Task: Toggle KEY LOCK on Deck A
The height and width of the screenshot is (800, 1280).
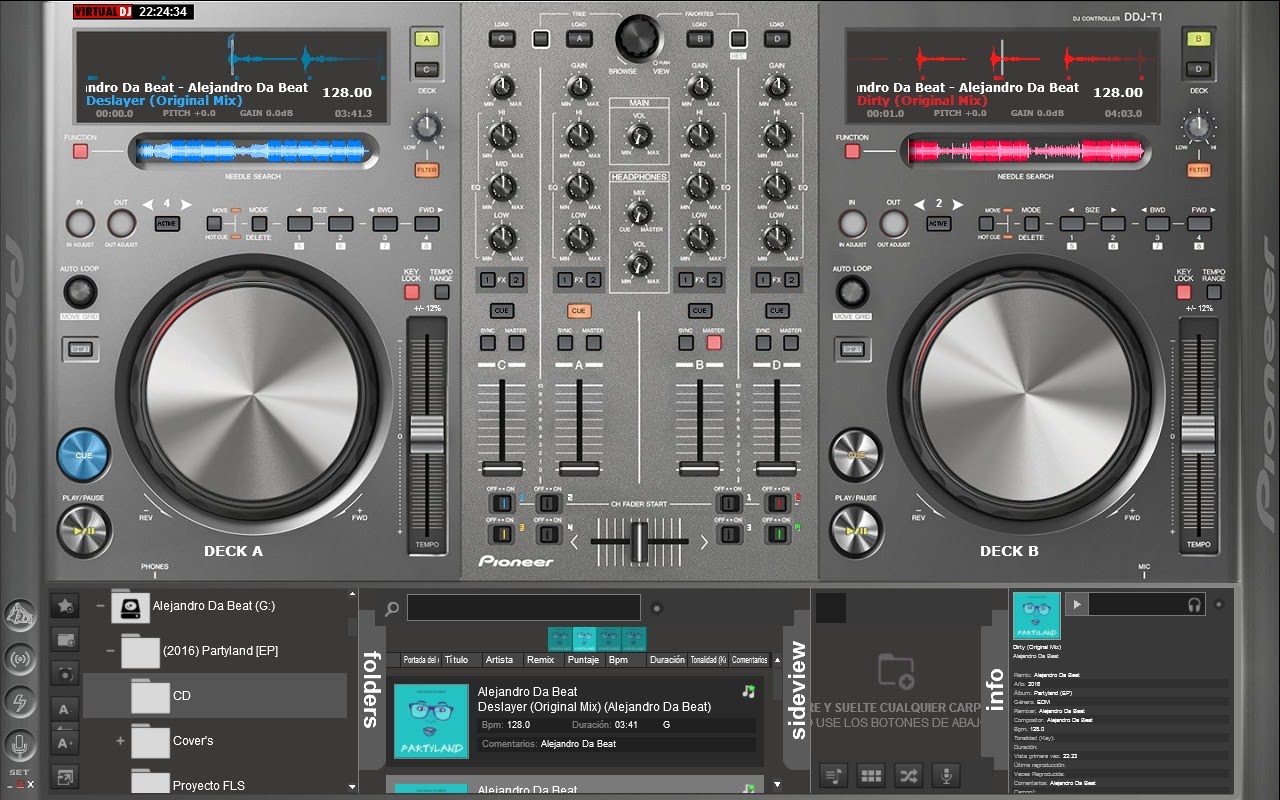Action: [411, 292]
